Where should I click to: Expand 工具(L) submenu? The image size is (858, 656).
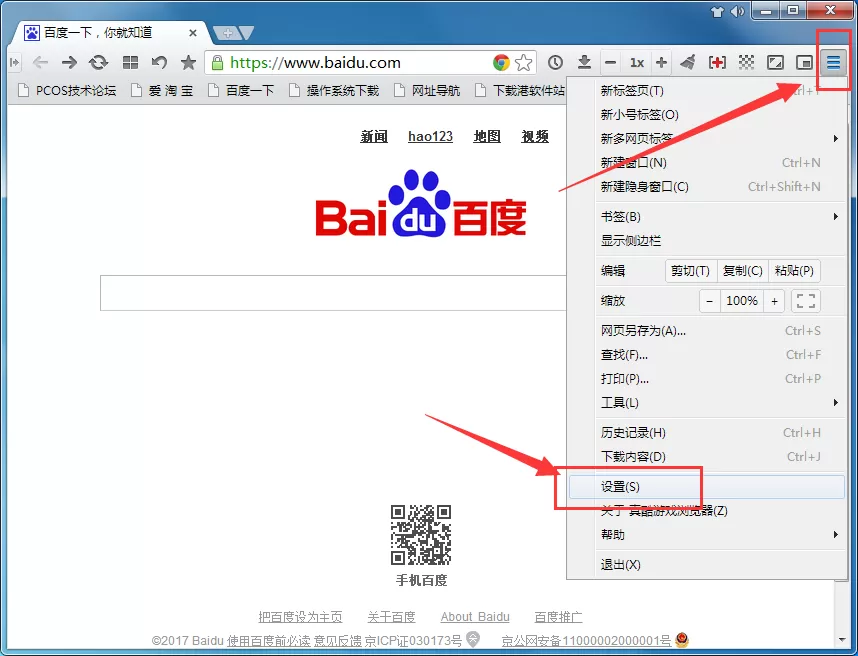706,403
